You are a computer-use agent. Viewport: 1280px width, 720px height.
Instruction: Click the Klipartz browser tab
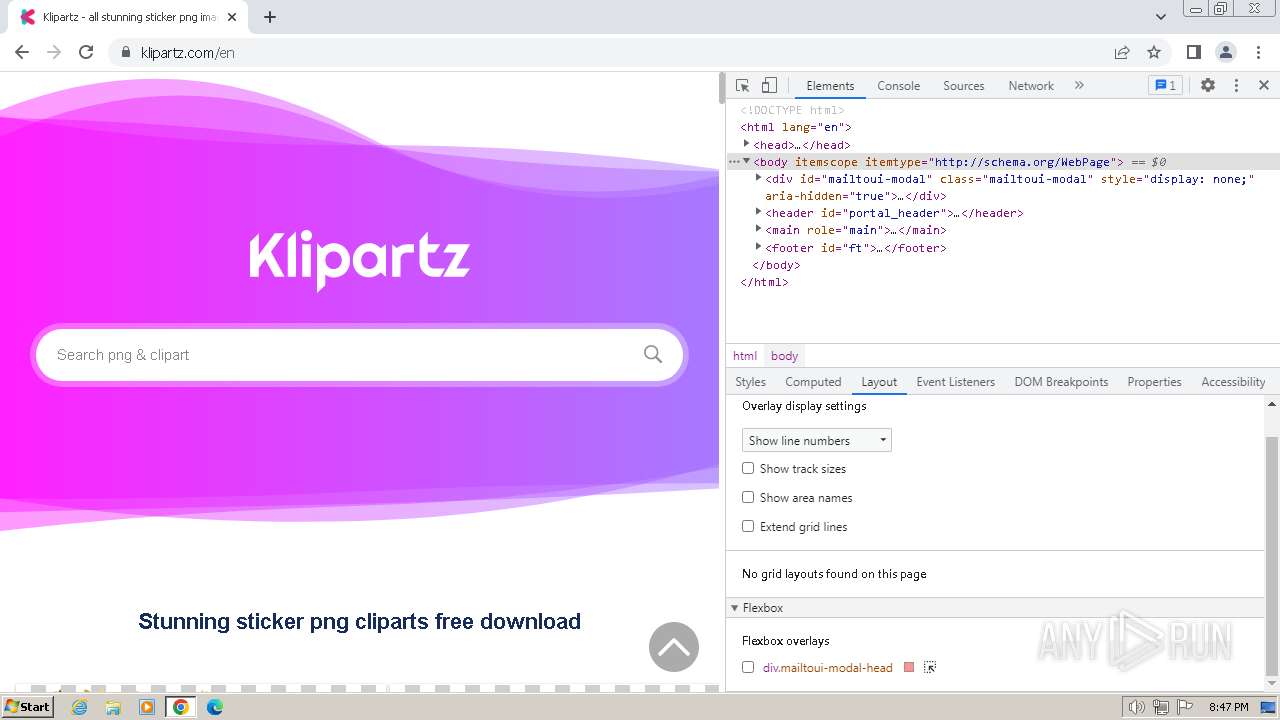pos(128,17)
